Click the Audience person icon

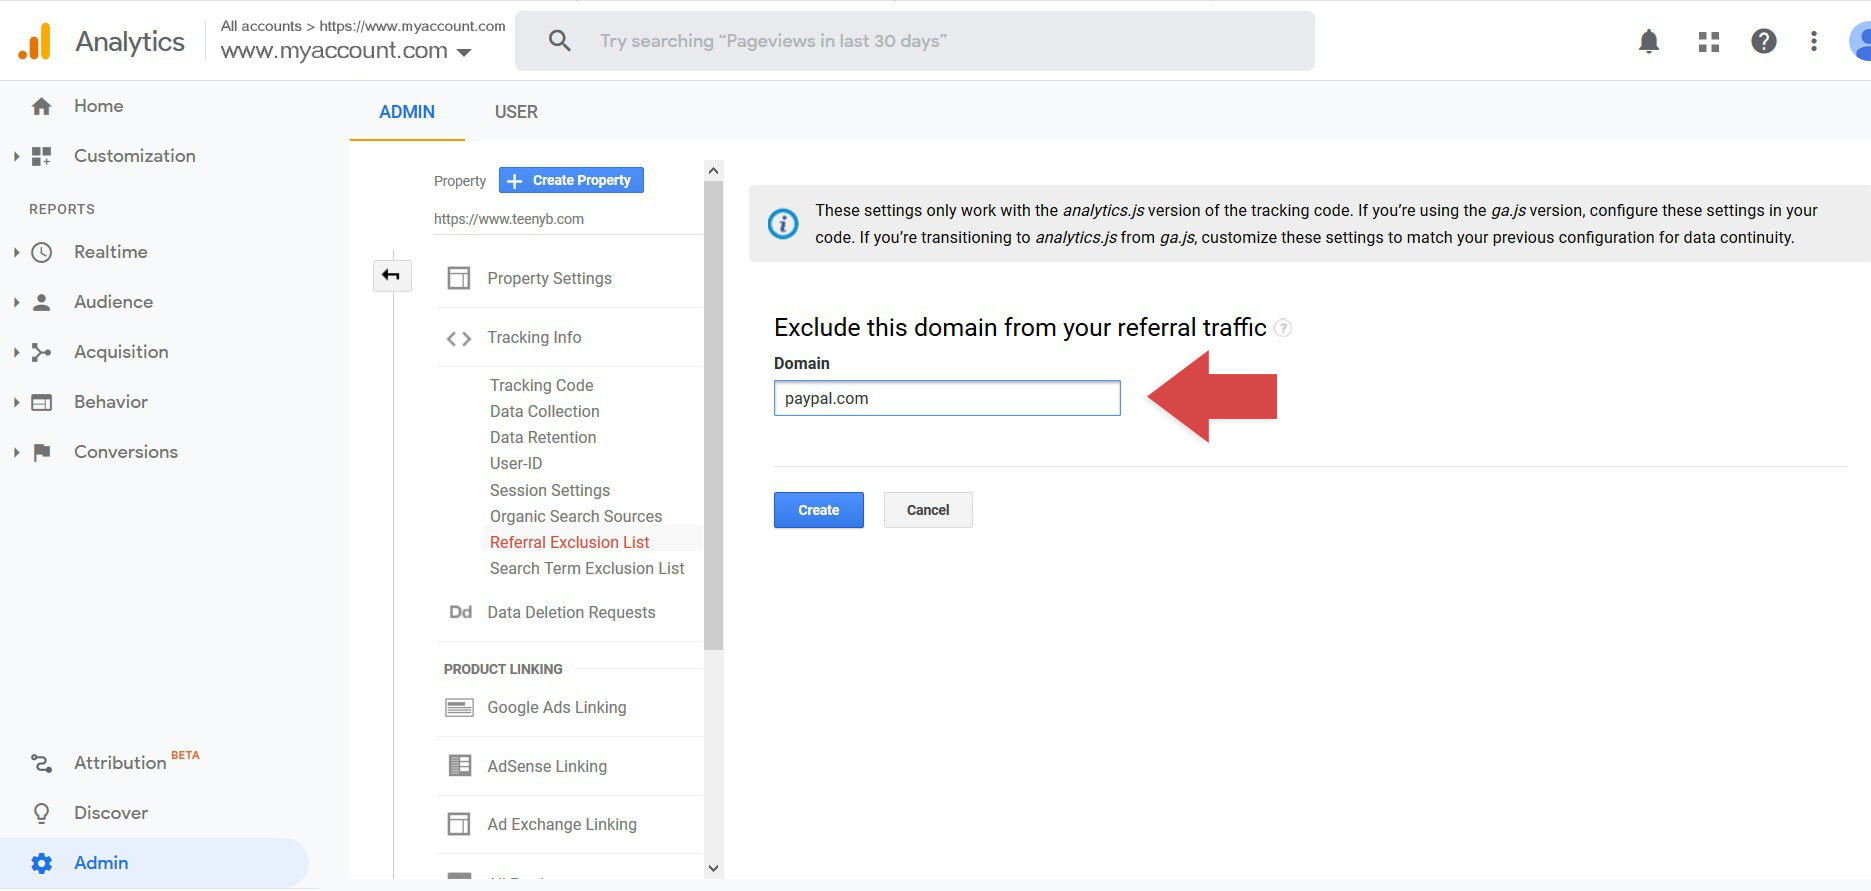pos(41,302)
